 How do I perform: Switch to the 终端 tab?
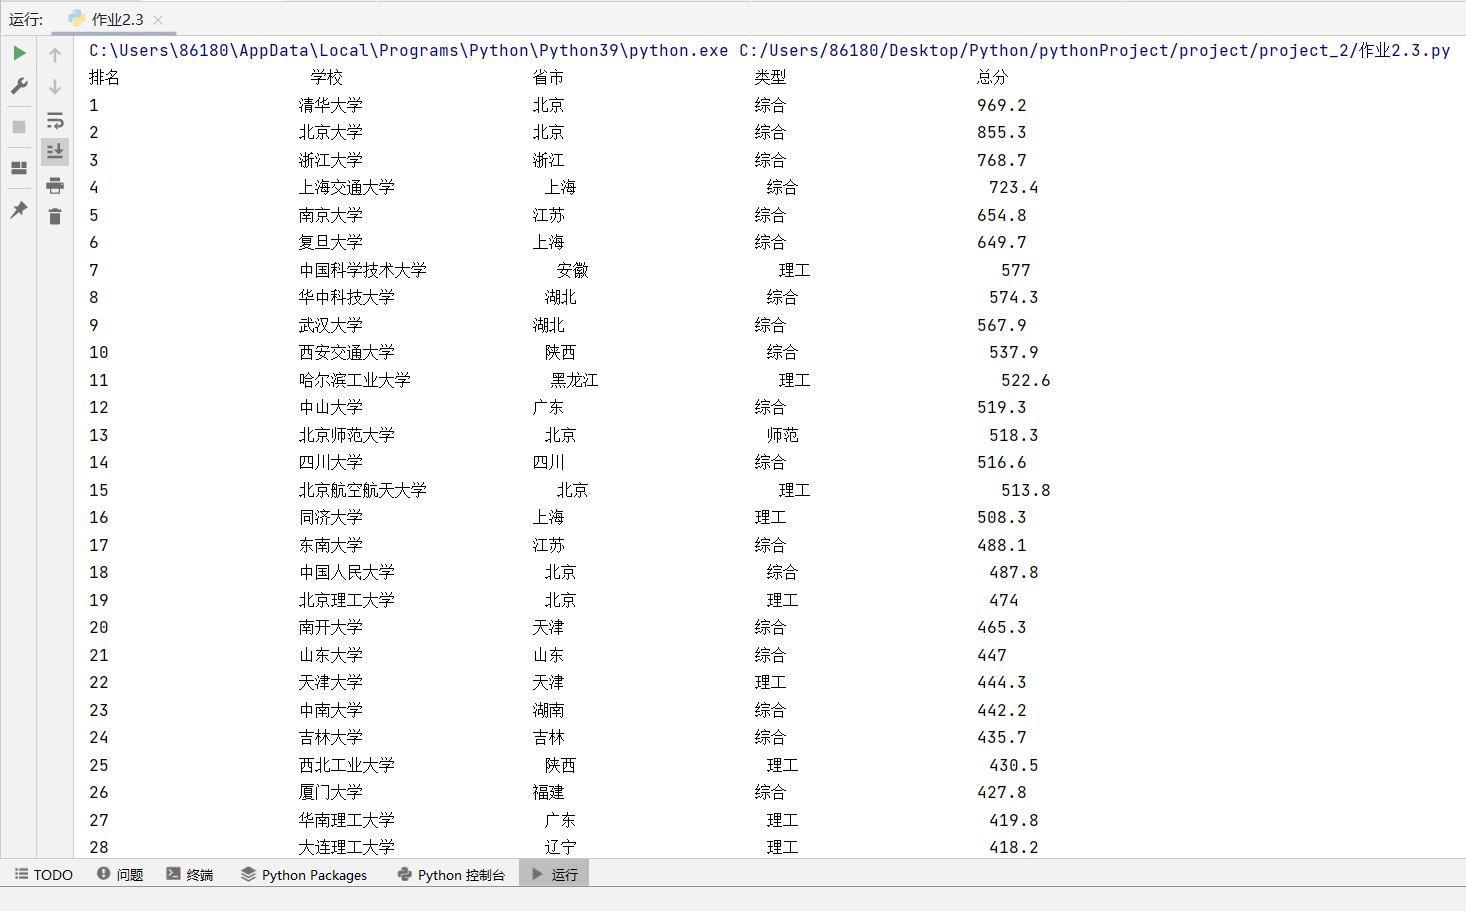(x=190, y=875)
